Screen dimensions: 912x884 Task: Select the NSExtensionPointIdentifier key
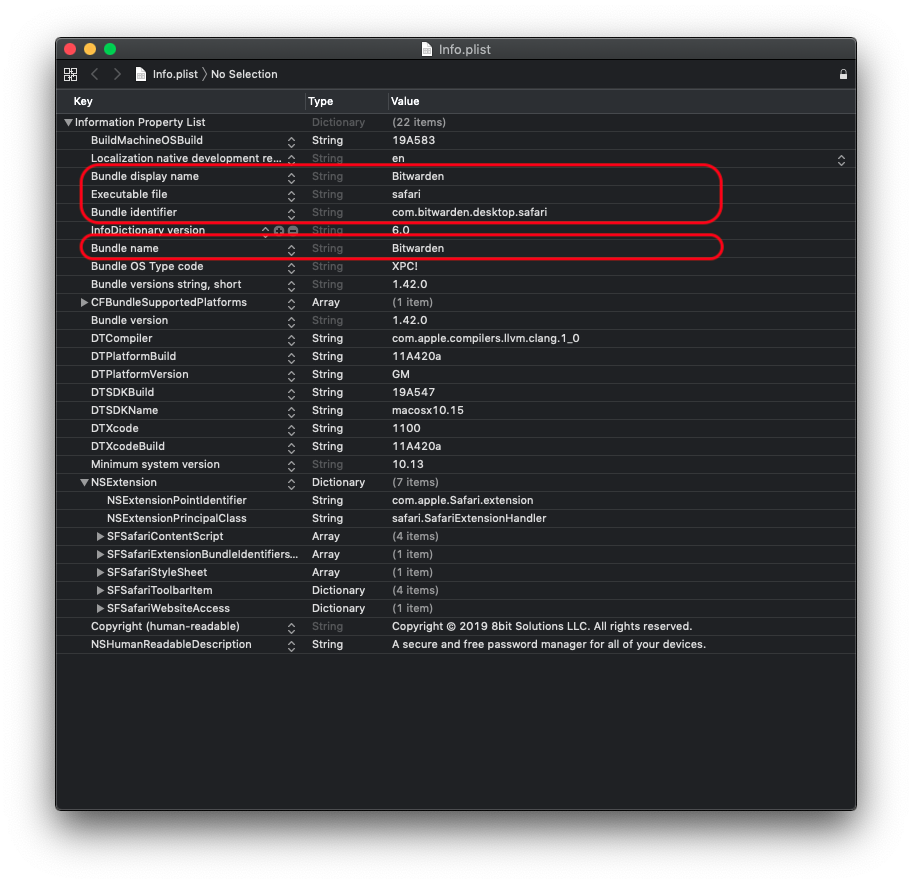tap(176, 501)
